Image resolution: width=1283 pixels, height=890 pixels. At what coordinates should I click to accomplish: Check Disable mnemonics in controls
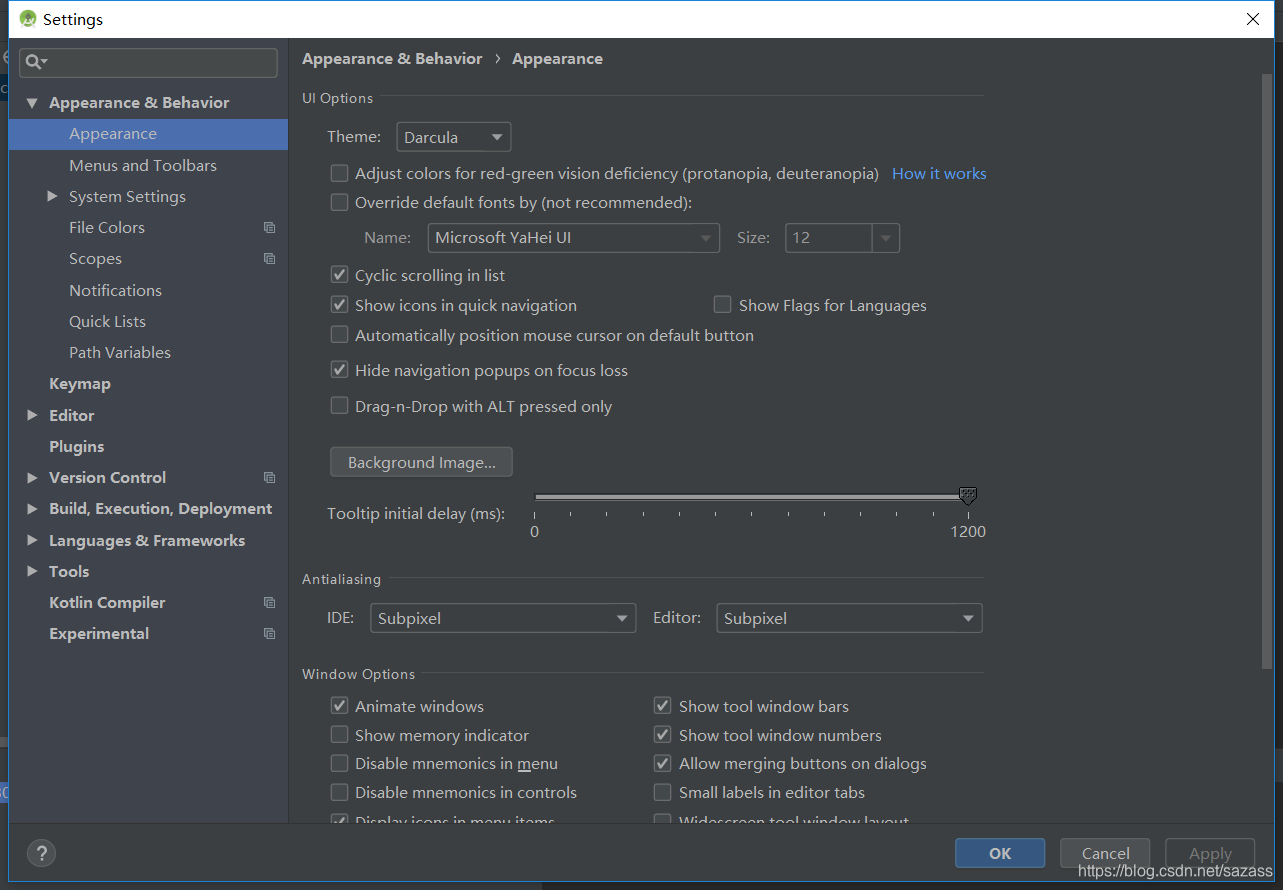pos(340,792)
